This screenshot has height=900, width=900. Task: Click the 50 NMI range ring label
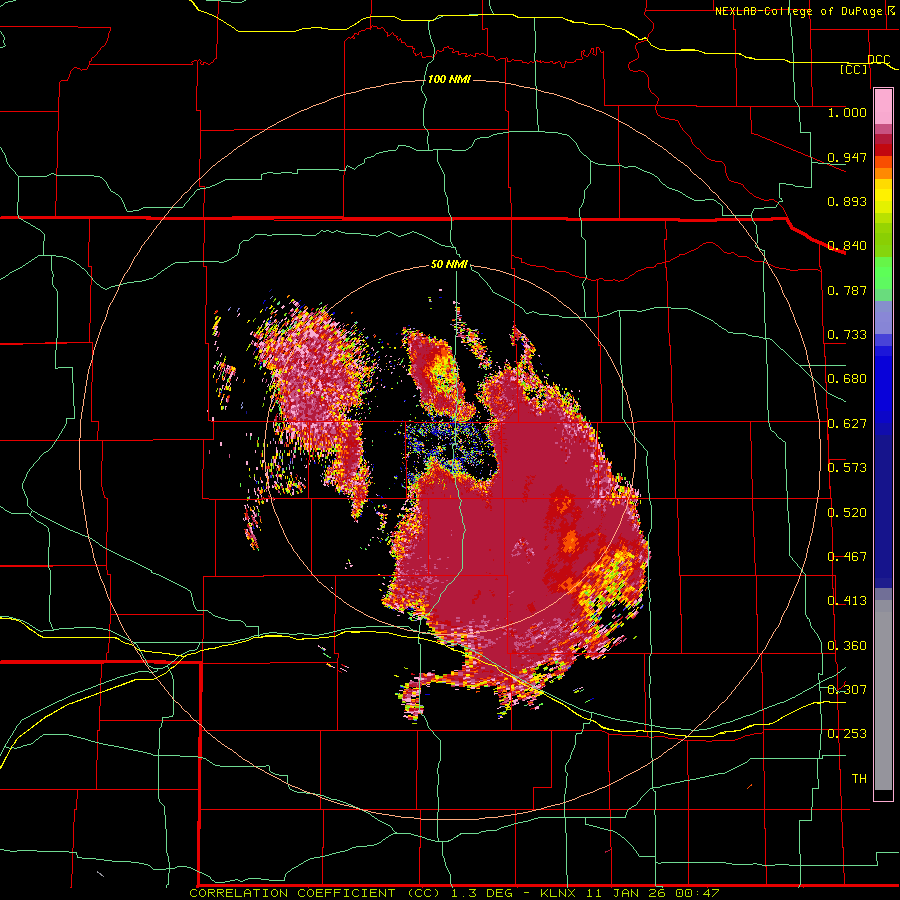(449, 265)
